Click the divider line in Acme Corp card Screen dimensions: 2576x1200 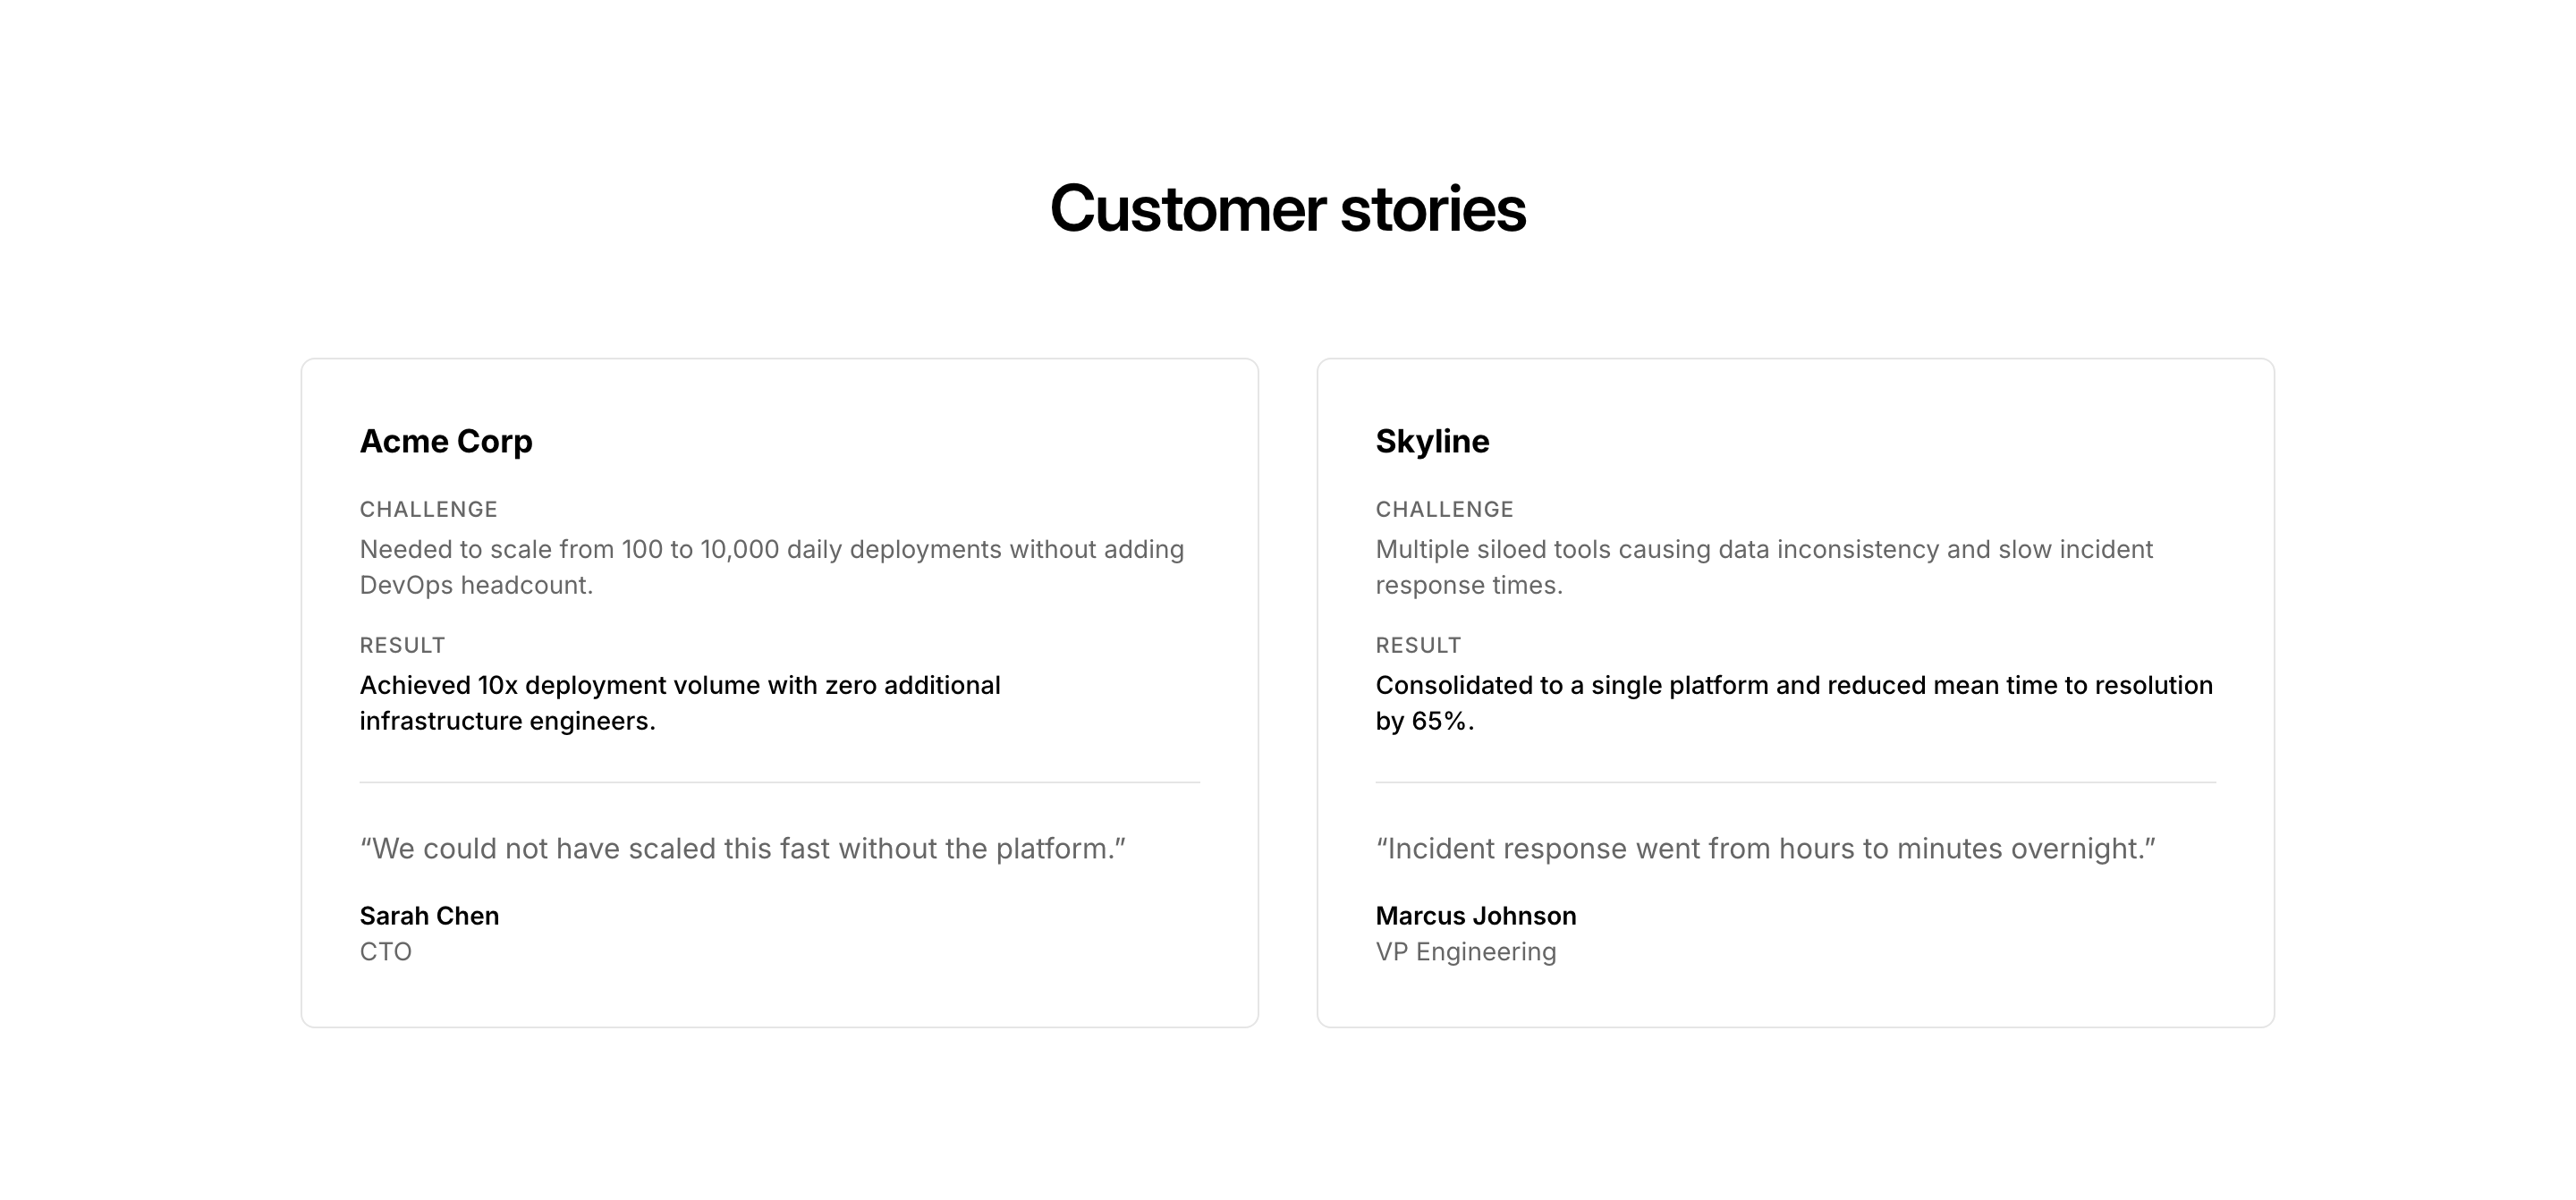coord(779,782)
